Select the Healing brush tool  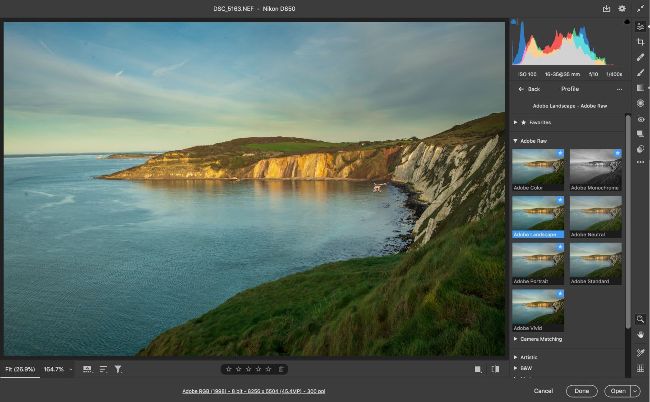640,57
